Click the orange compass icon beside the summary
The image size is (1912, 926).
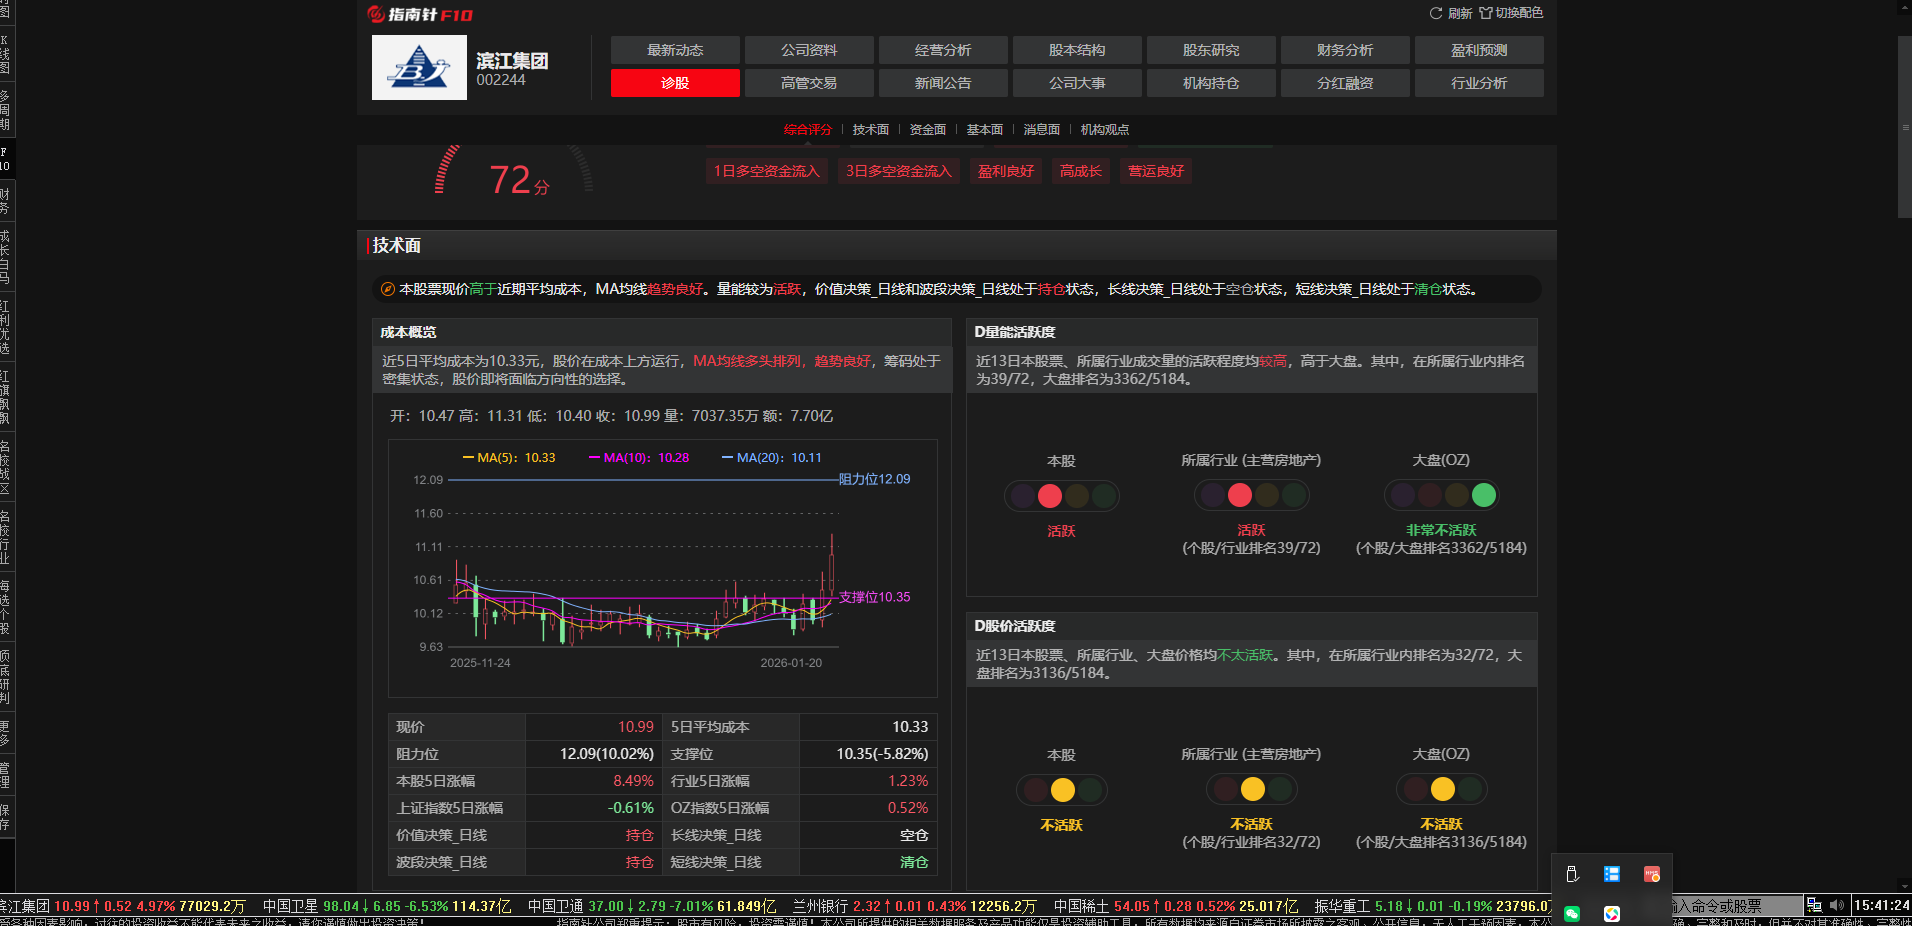tap(388, 289)
